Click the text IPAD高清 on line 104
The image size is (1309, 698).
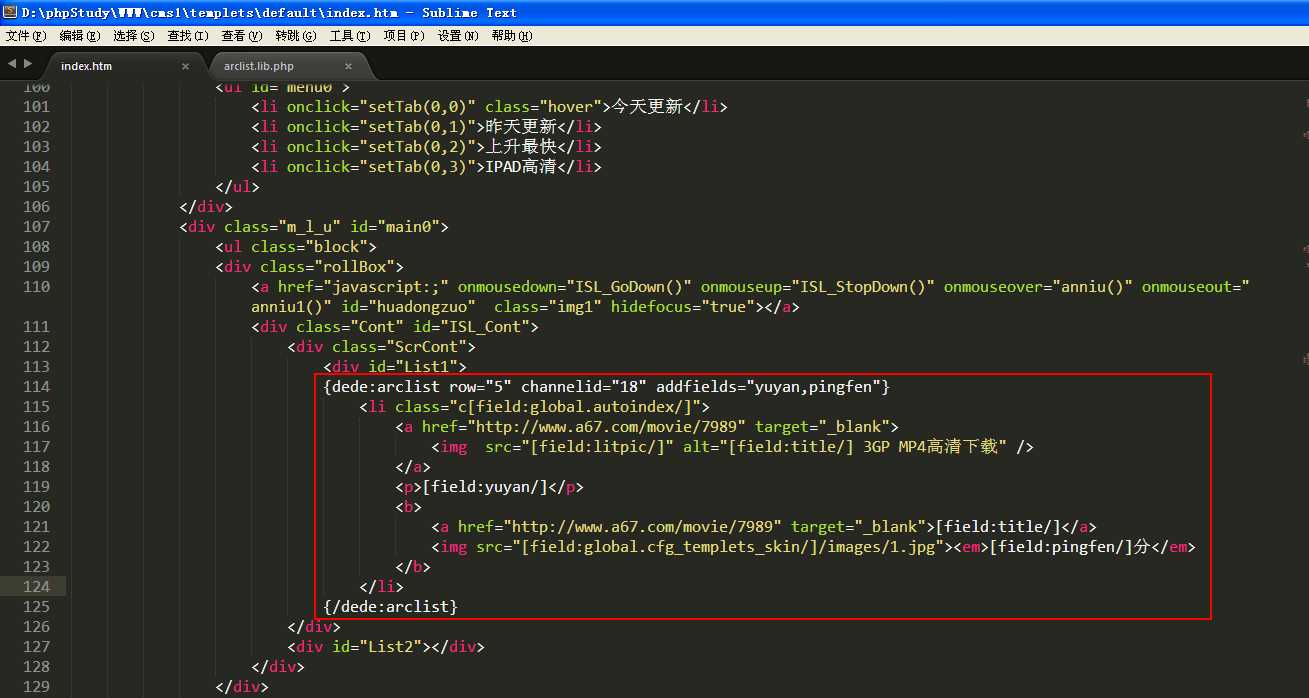tap(521, 167)
